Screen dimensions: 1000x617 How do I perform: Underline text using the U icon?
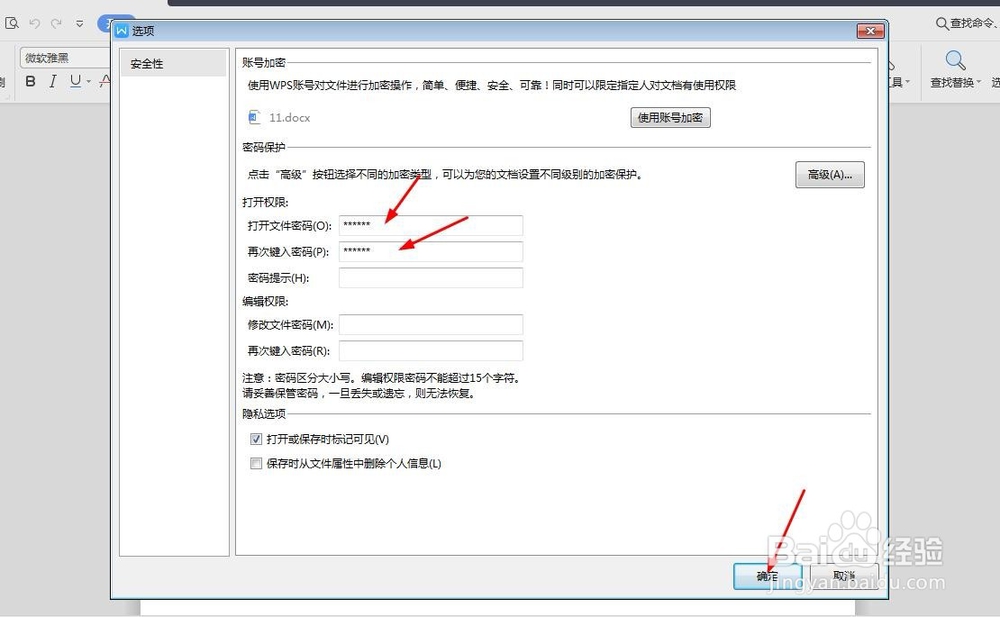pos(74,80)
